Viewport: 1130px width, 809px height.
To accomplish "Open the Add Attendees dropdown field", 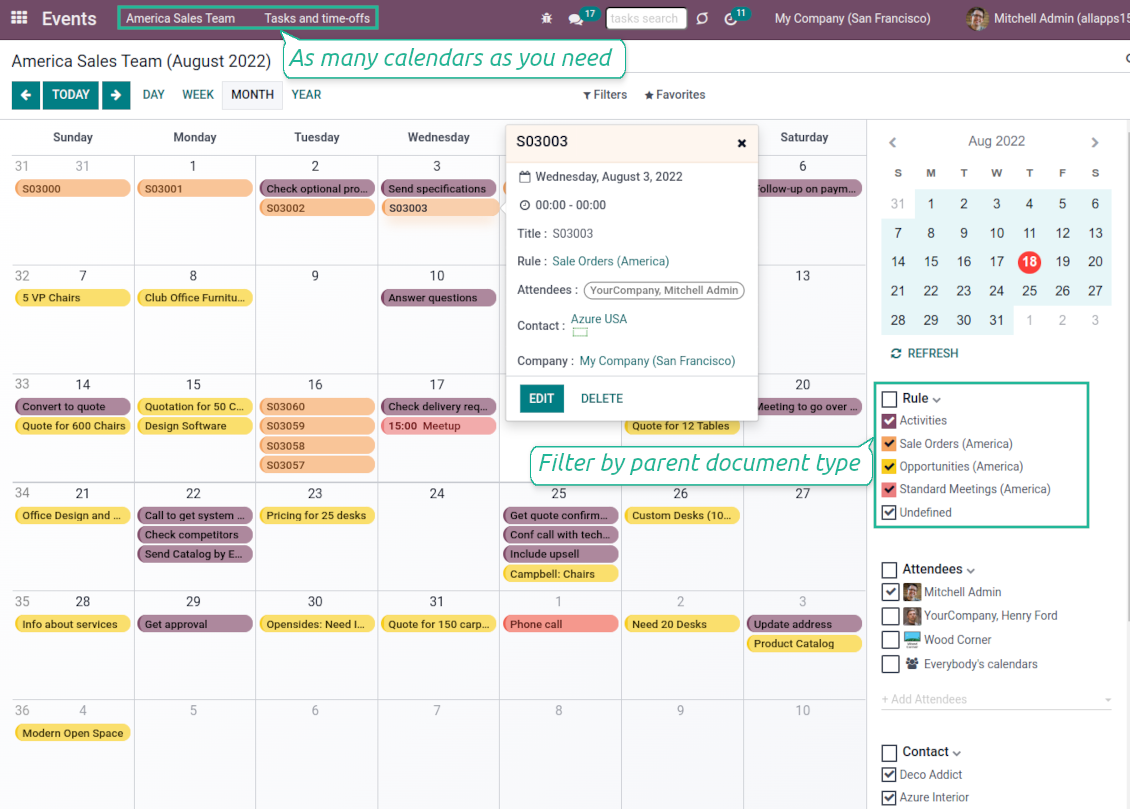I will pos(996,699).
